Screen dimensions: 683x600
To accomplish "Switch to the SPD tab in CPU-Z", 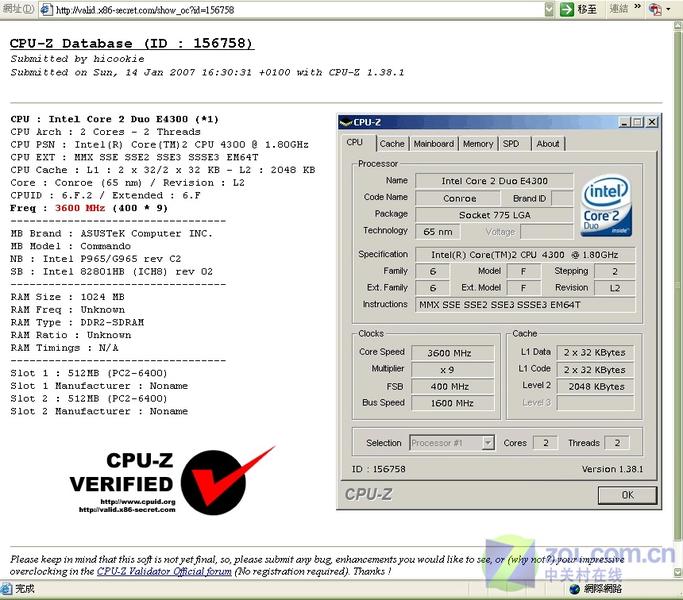I will 511,144.
